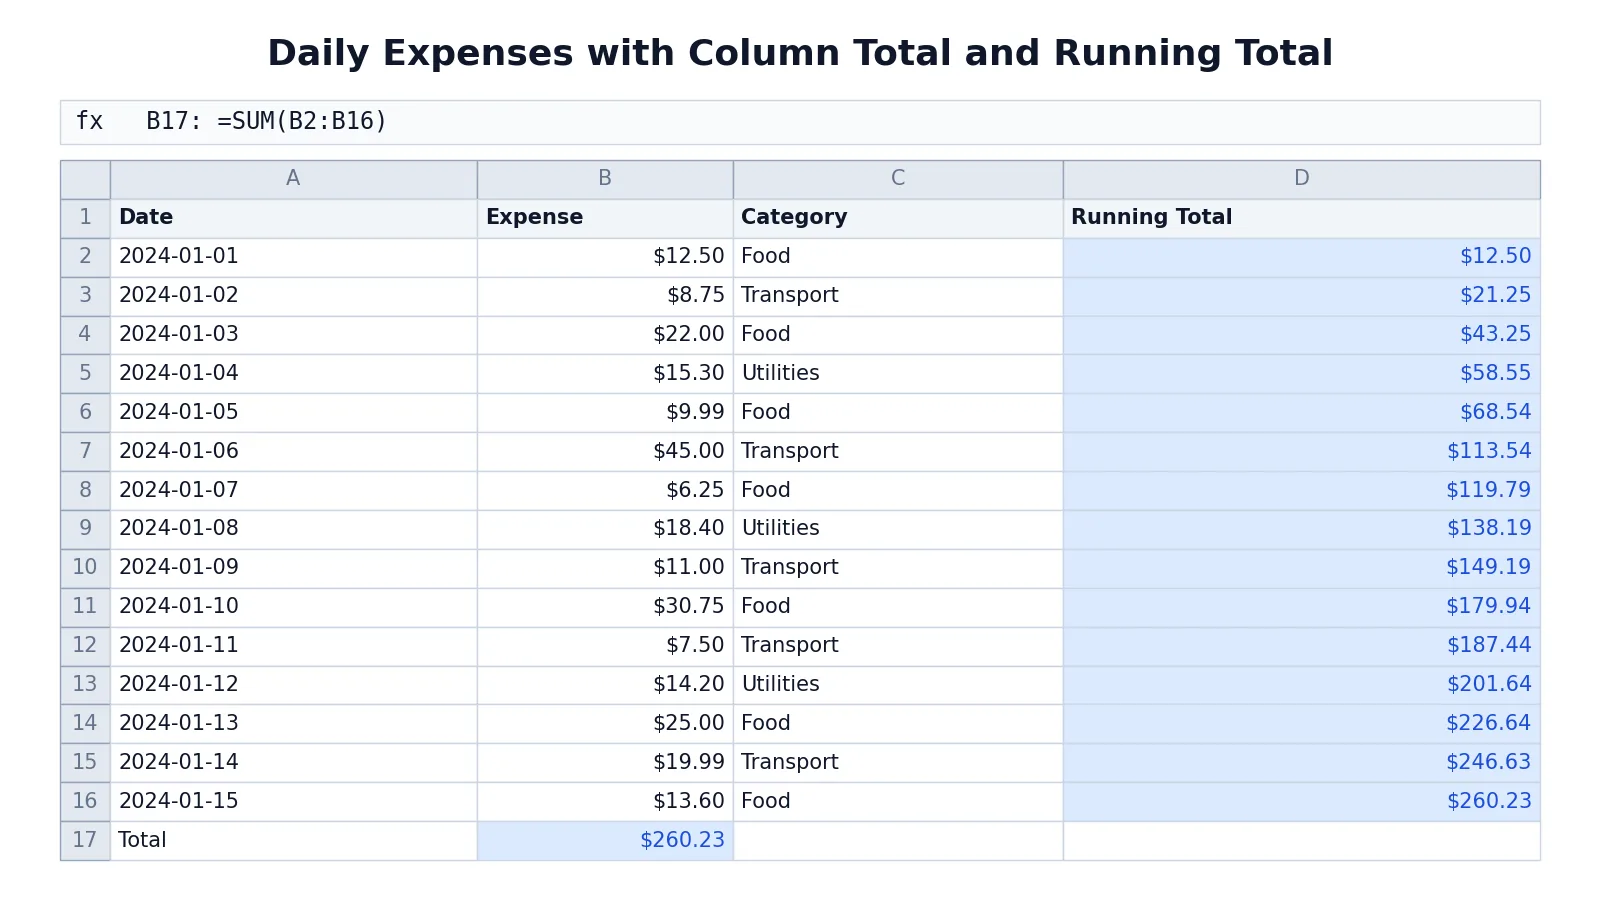Click the $226.64 running total cell
Image resolution: width=1600 pixels, height=900 pixels.
tap(1301, 724)
